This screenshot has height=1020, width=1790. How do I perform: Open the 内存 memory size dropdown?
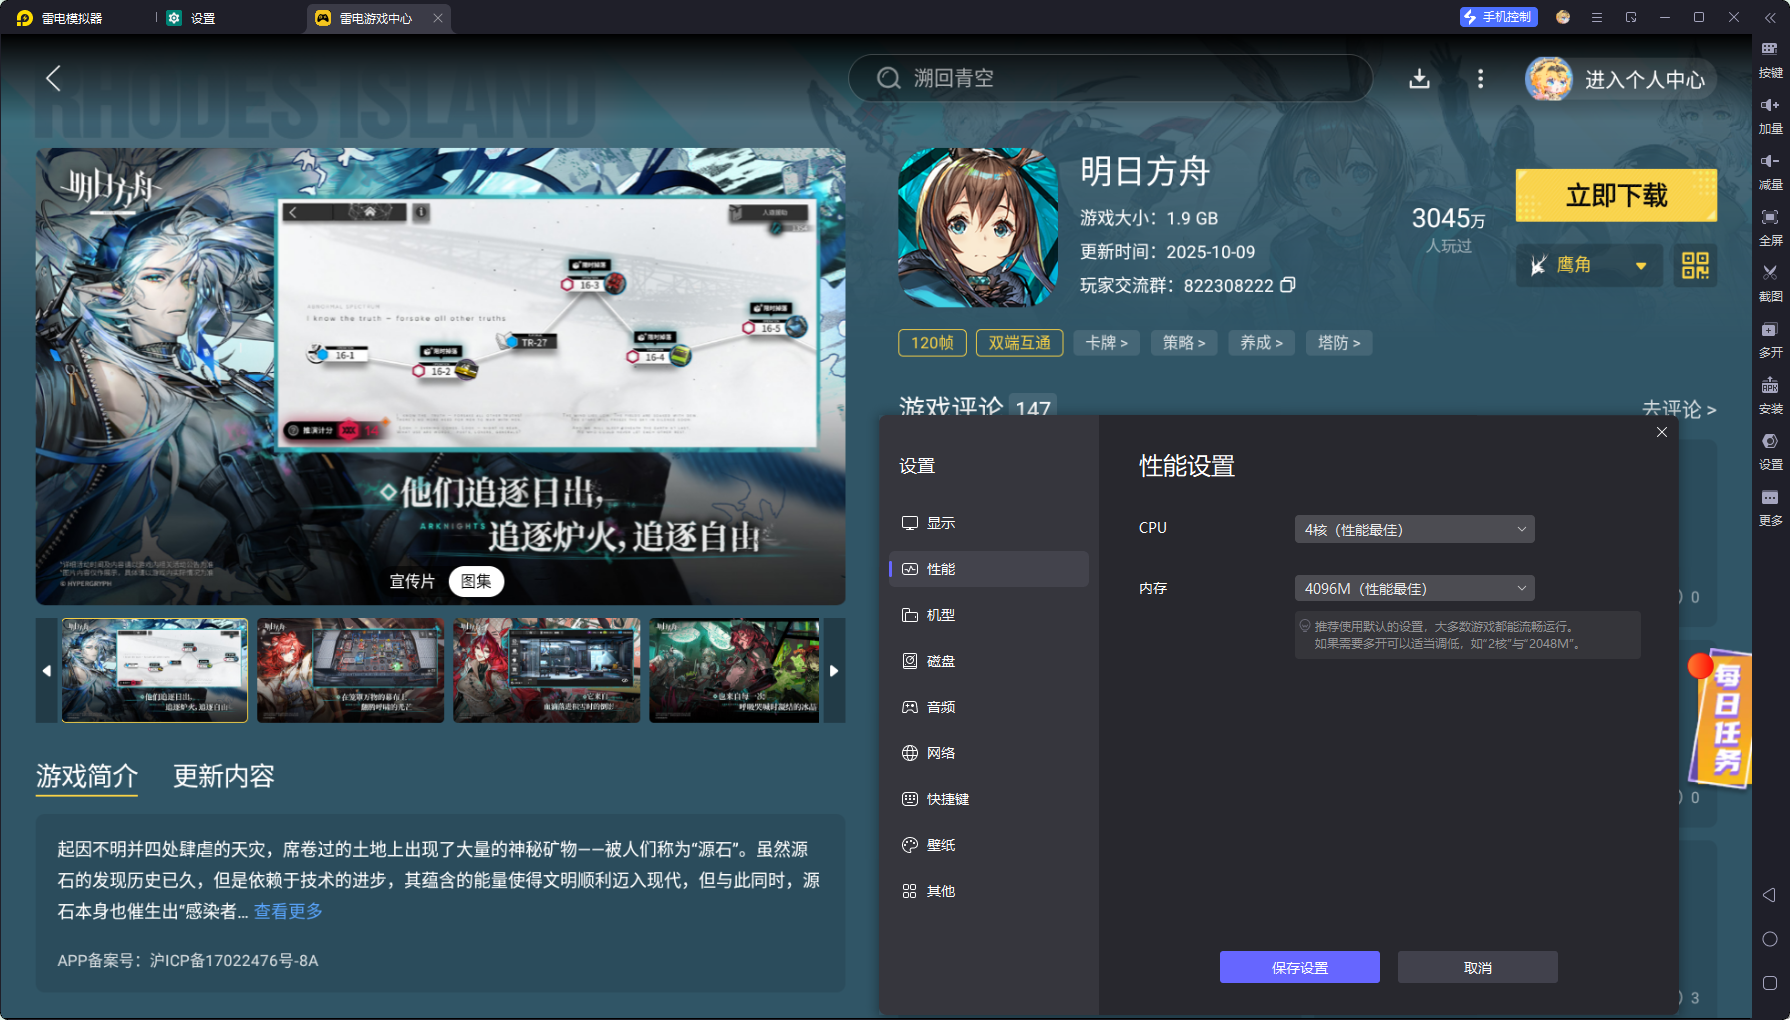coord(1413,588)
